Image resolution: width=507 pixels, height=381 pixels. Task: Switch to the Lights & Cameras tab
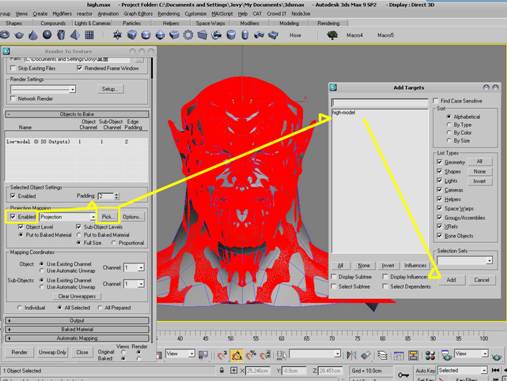click(92, 23)
